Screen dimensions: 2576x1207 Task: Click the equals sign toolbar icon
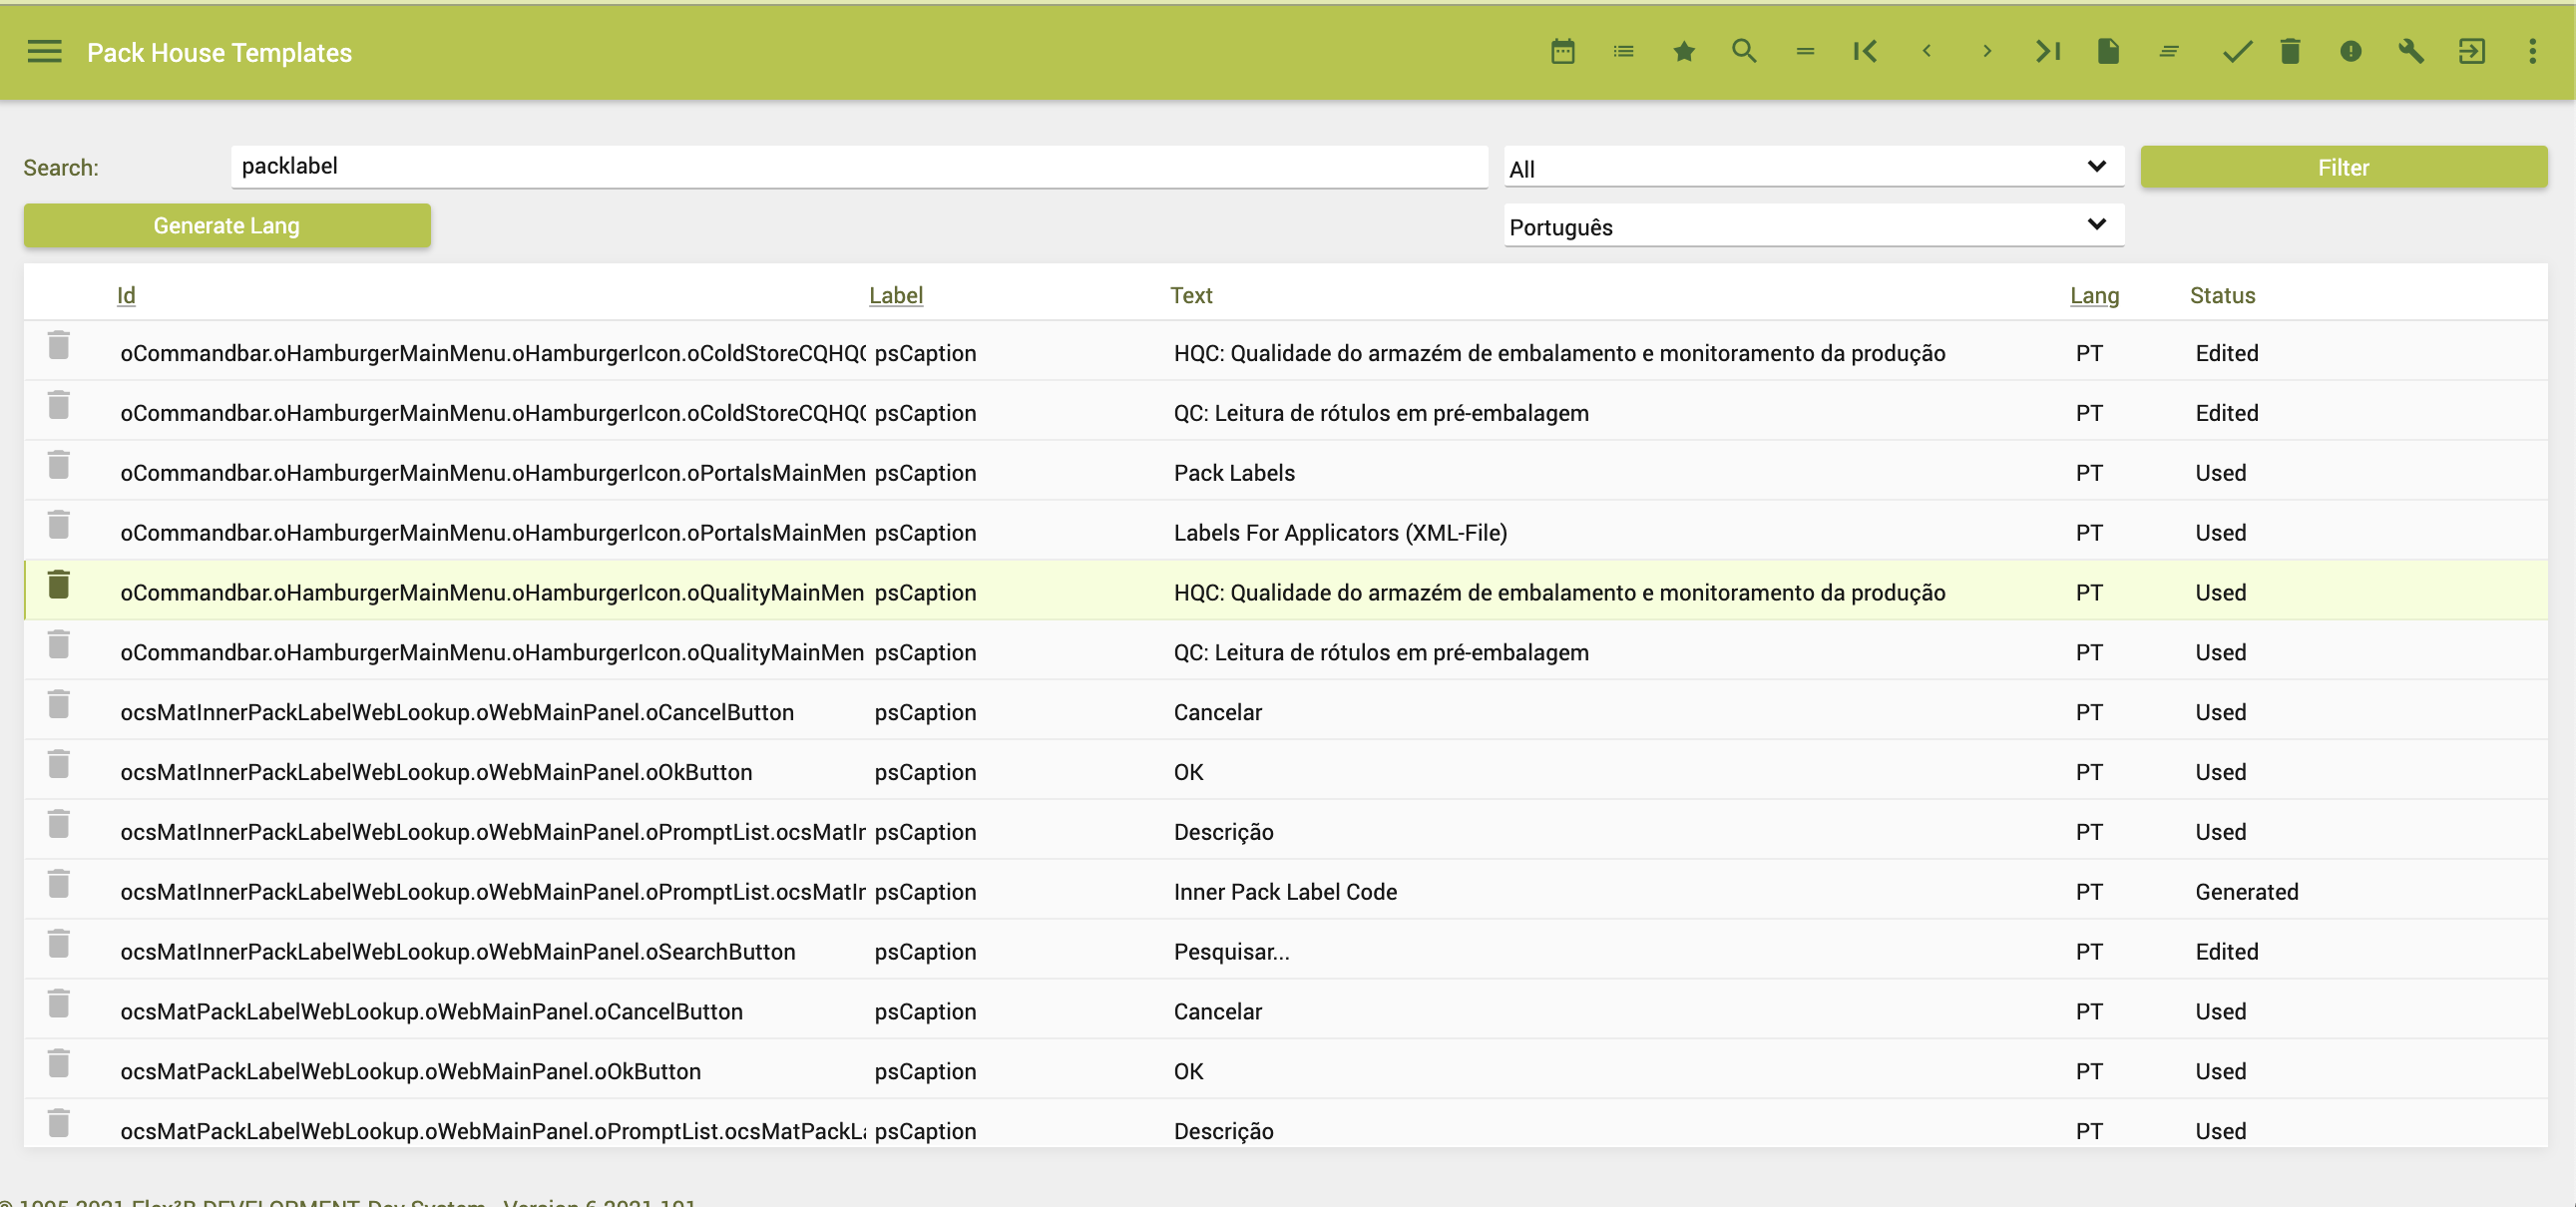(x=1805, y=52)
